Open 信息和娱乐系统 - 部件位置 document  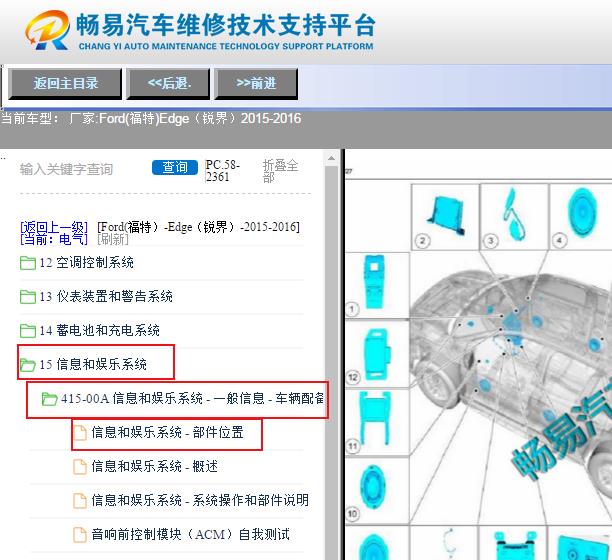point(167,432)
